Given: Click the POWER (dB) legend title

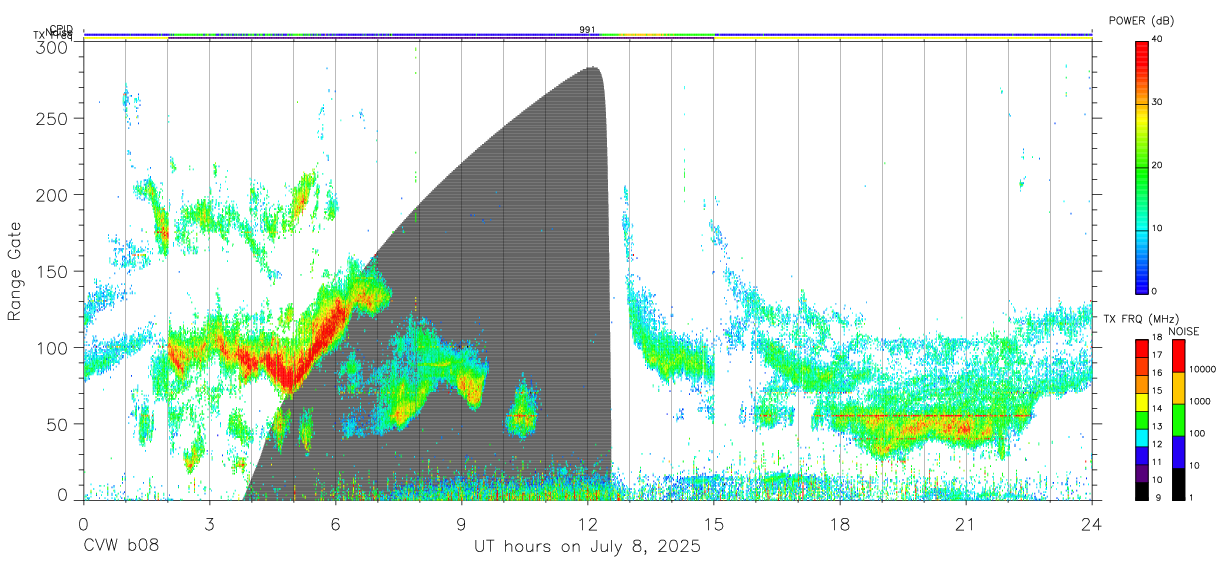Looking at the screenshot, I should point(1140,20).
